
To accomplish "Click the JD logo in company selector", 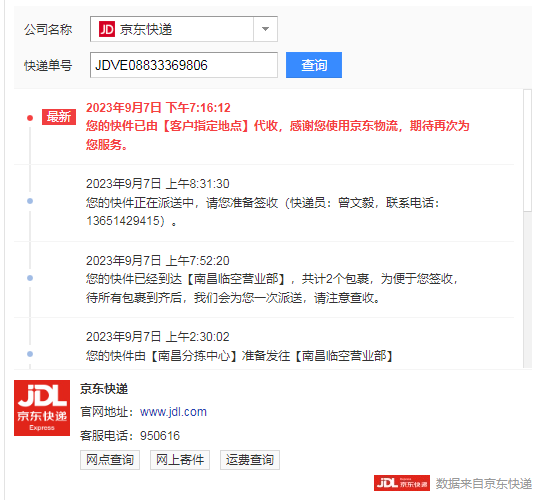I will point(107,29).
